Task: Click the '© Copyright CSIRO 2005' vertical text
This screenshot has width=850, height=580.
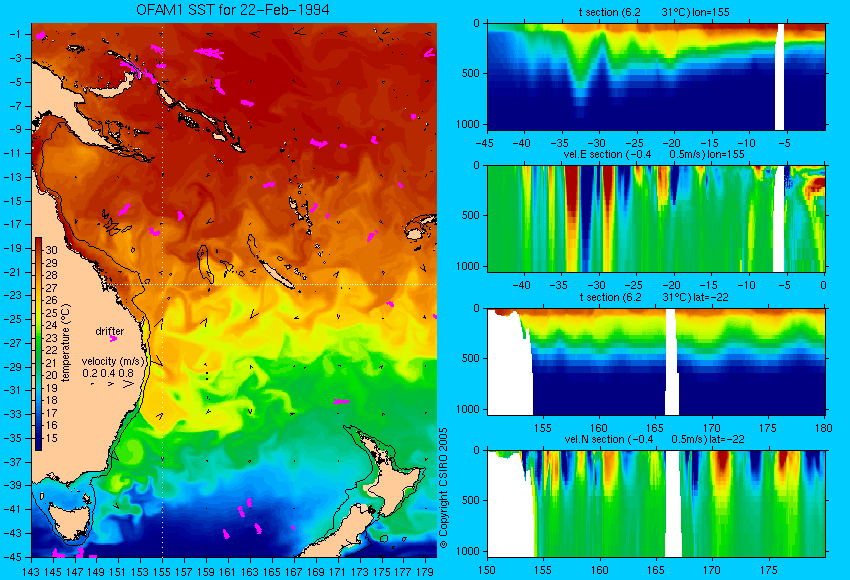Action: coord(443,488)
